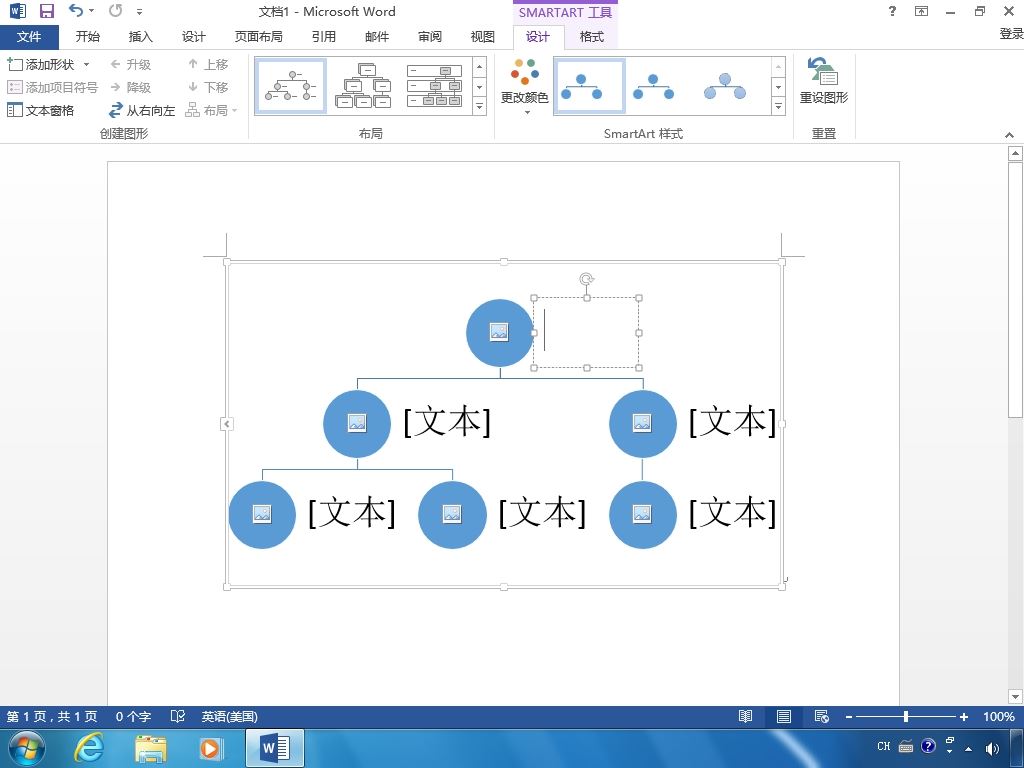Open the 文件 tab
This screenshot has height=768, width=1024.
tap(29, 37)
